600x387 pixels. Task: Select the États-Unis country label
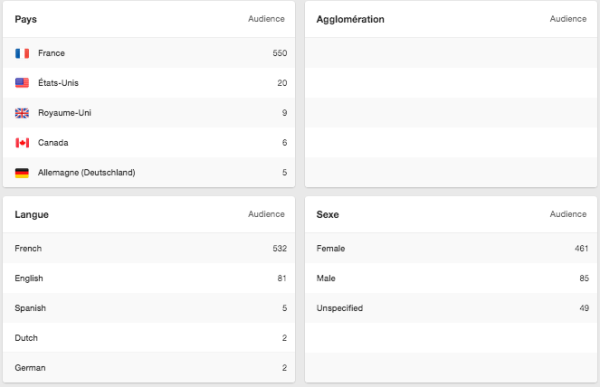coord(58,83)
